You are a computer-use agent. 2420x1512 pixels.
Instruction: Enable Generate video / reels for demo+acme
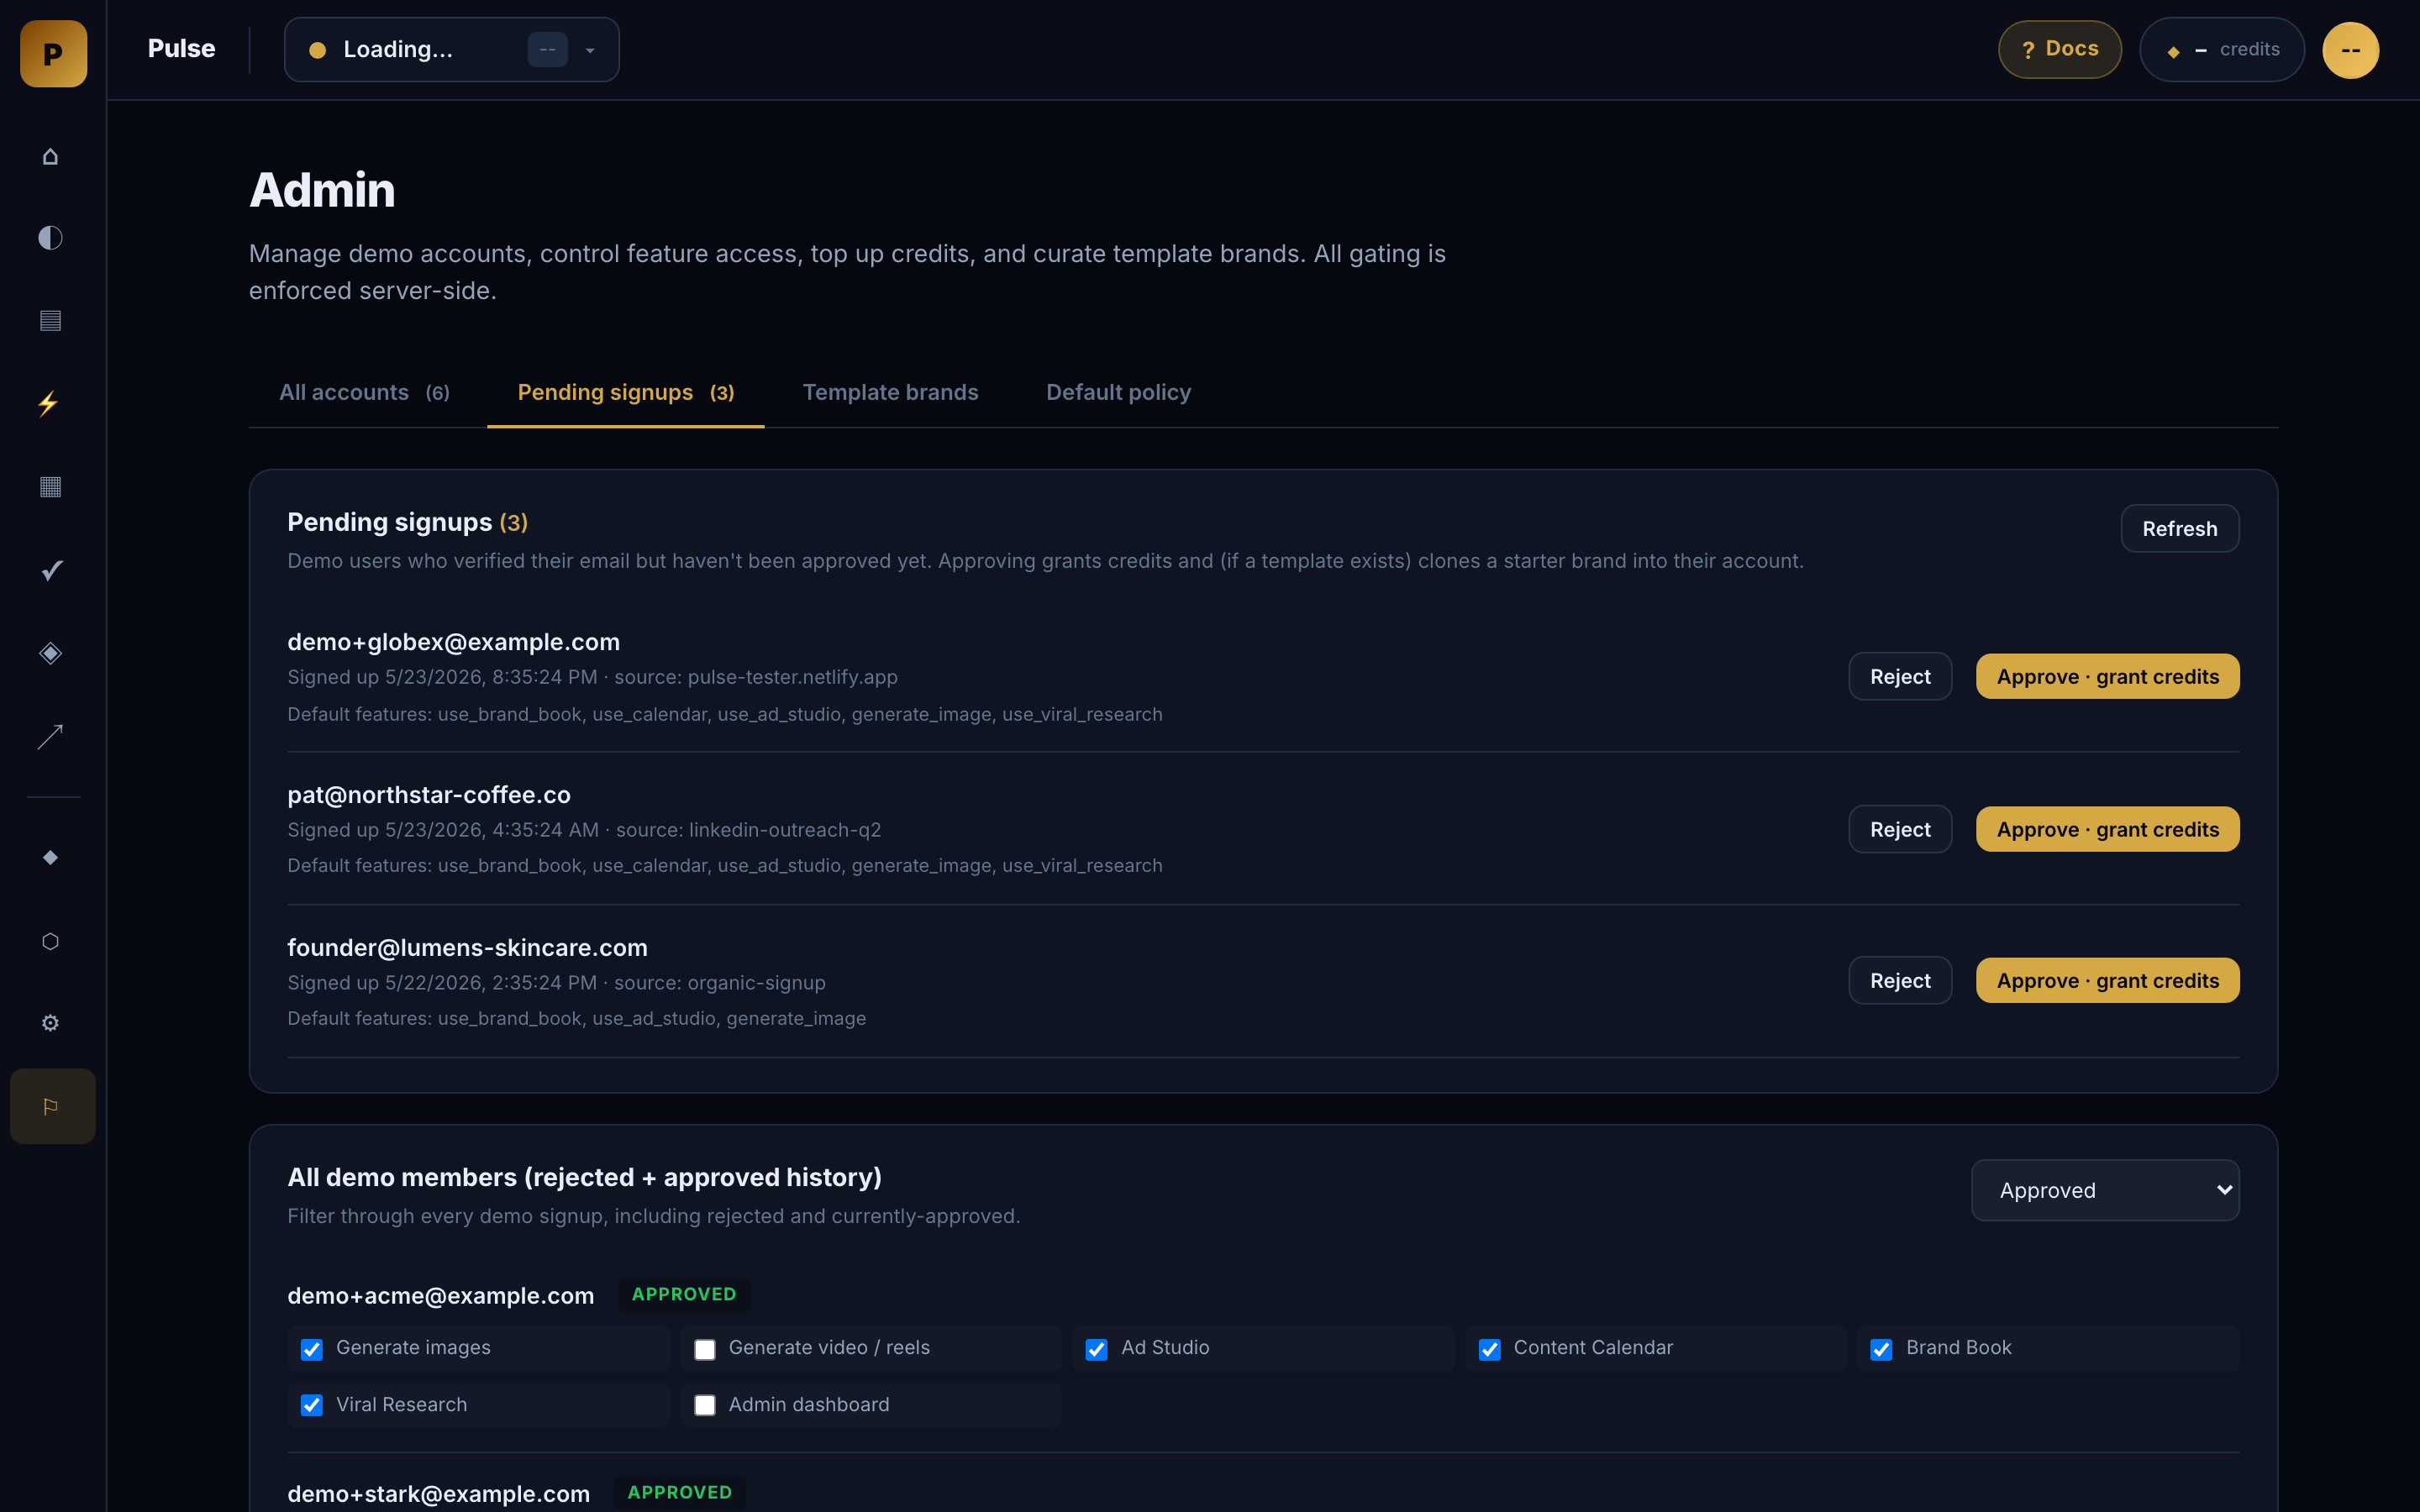(x=705, y=1349)
